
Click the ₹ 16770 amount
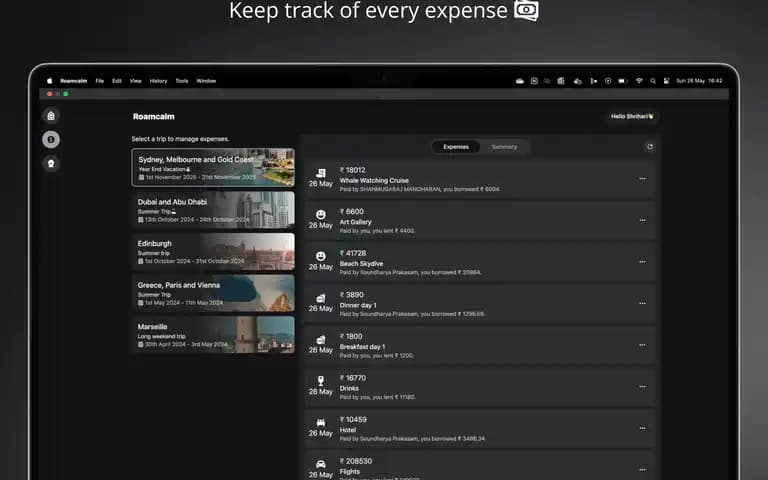[x=353, y=378]
